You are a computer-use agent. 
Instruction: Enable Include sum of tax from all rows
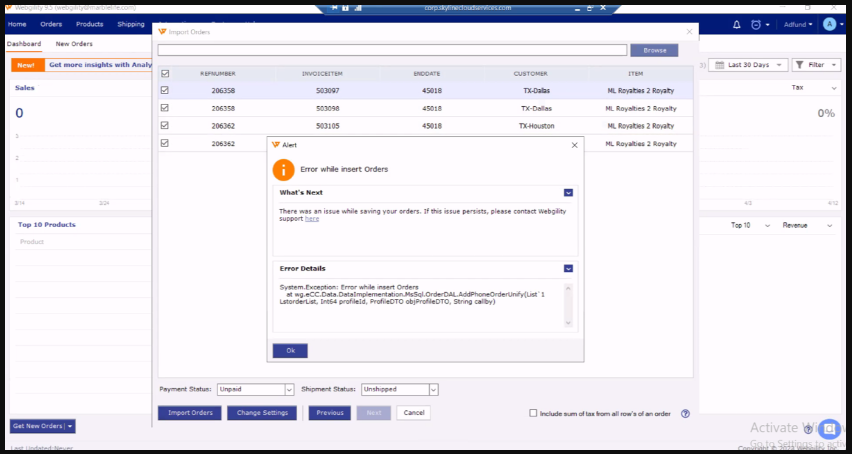tap(532, 413)
